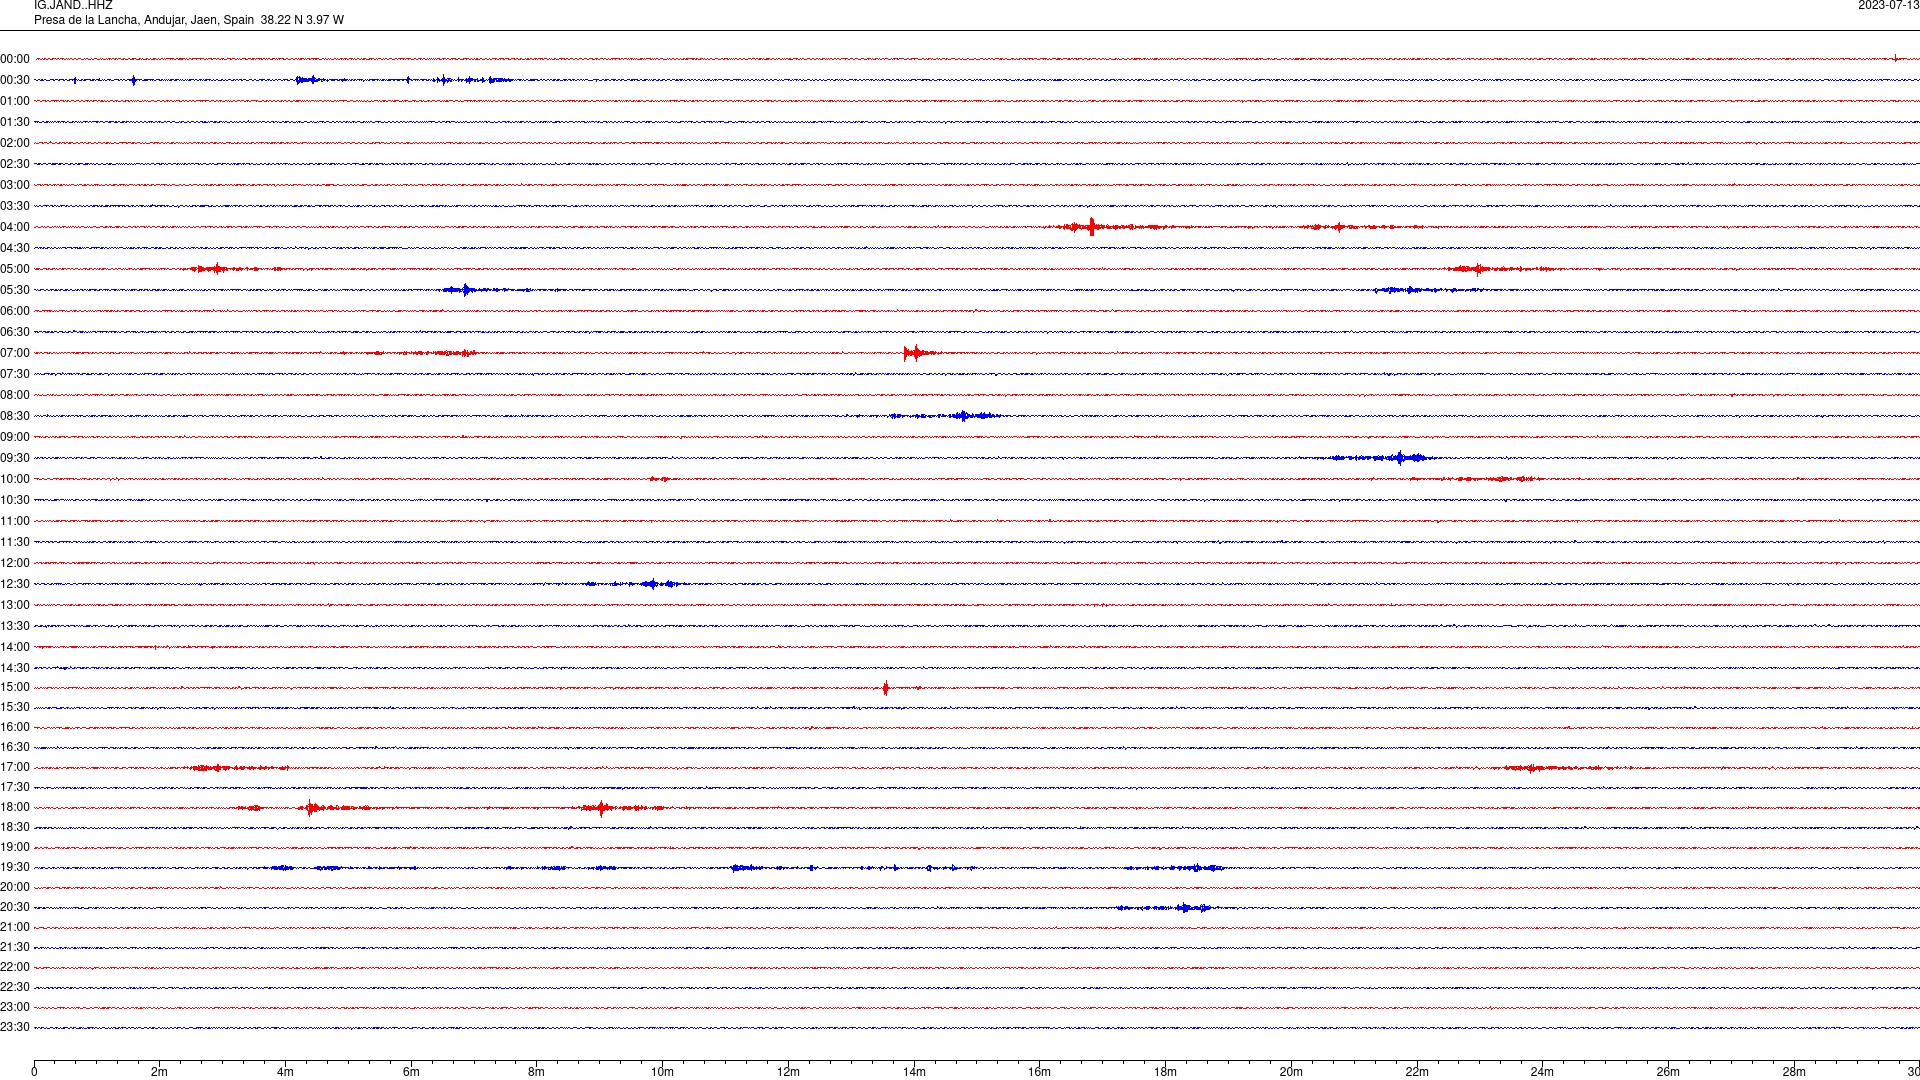Select the 05:30 trace label
Screen dimensions: 1920x1080
pos(15,290)
